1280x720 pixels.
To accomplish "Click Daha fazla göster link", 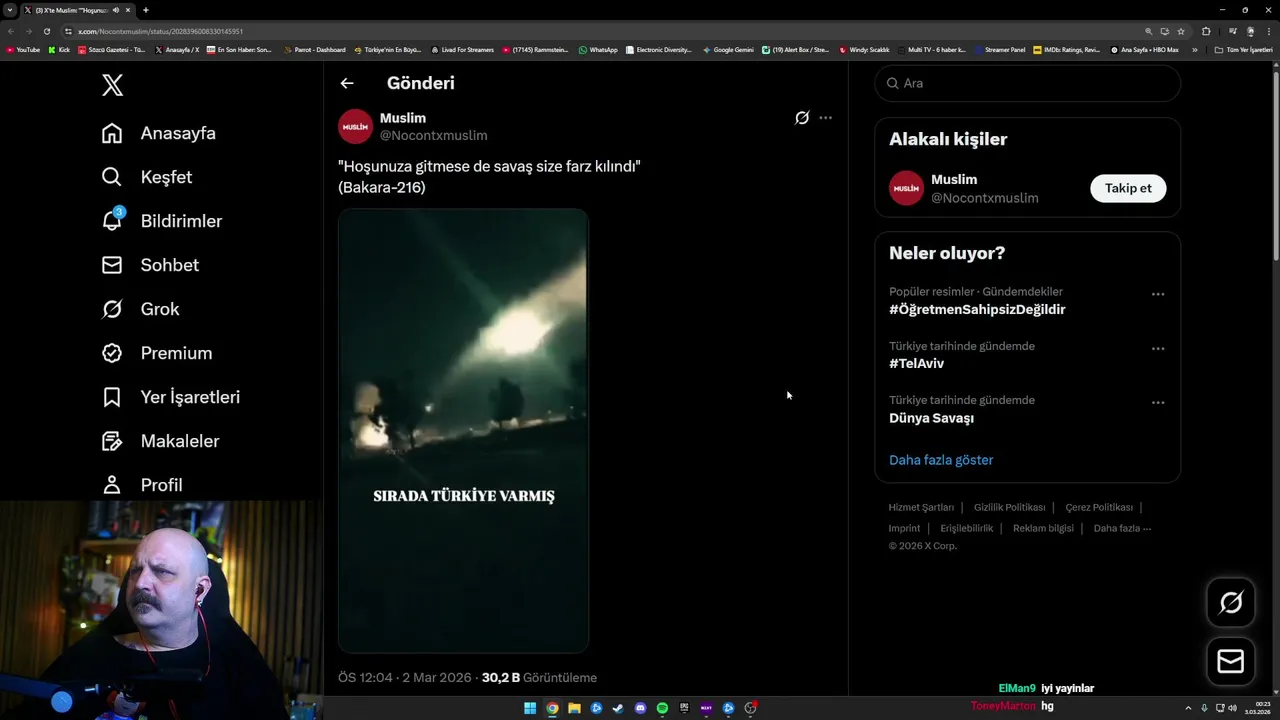I will coord(941,460).
